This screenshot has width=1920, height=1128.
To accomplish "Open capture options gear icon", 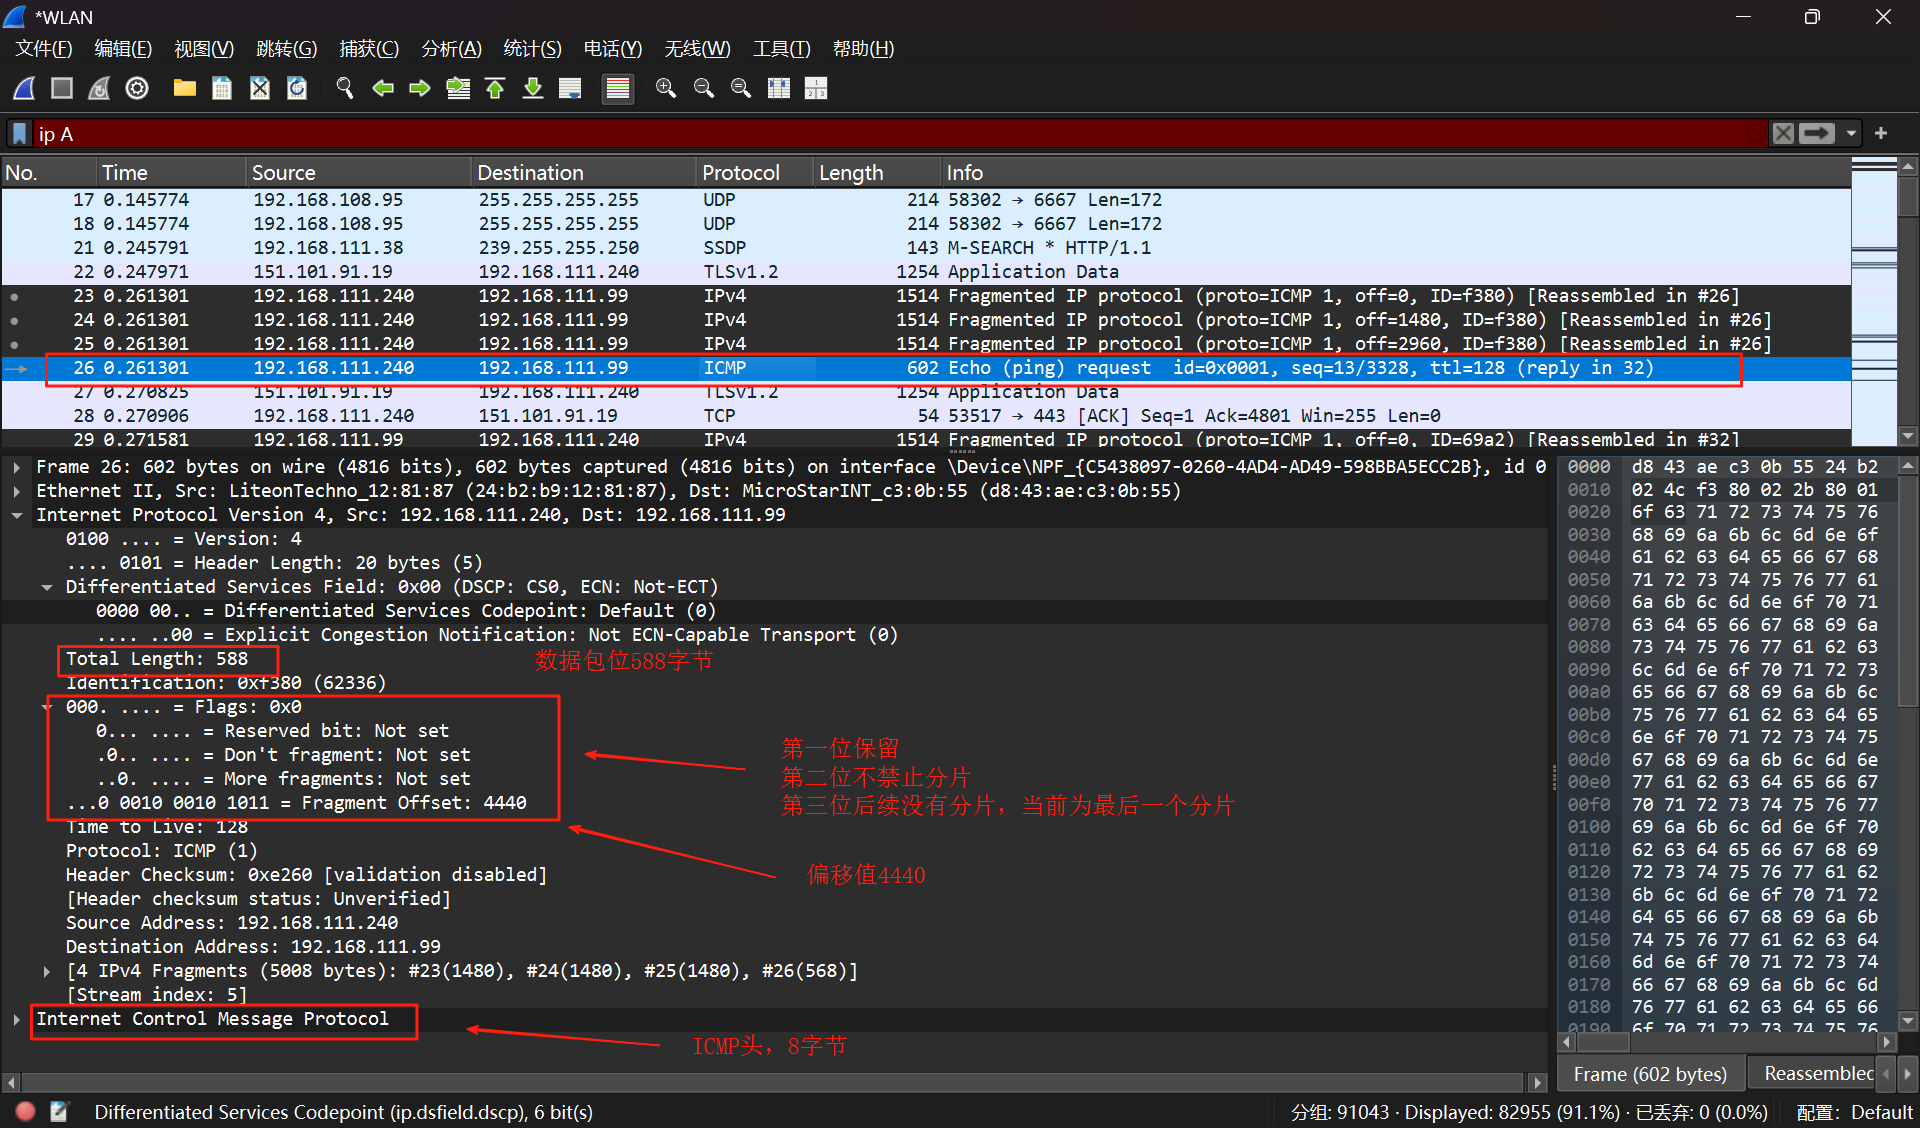I will pyautogui.click(x=137, y=88).
